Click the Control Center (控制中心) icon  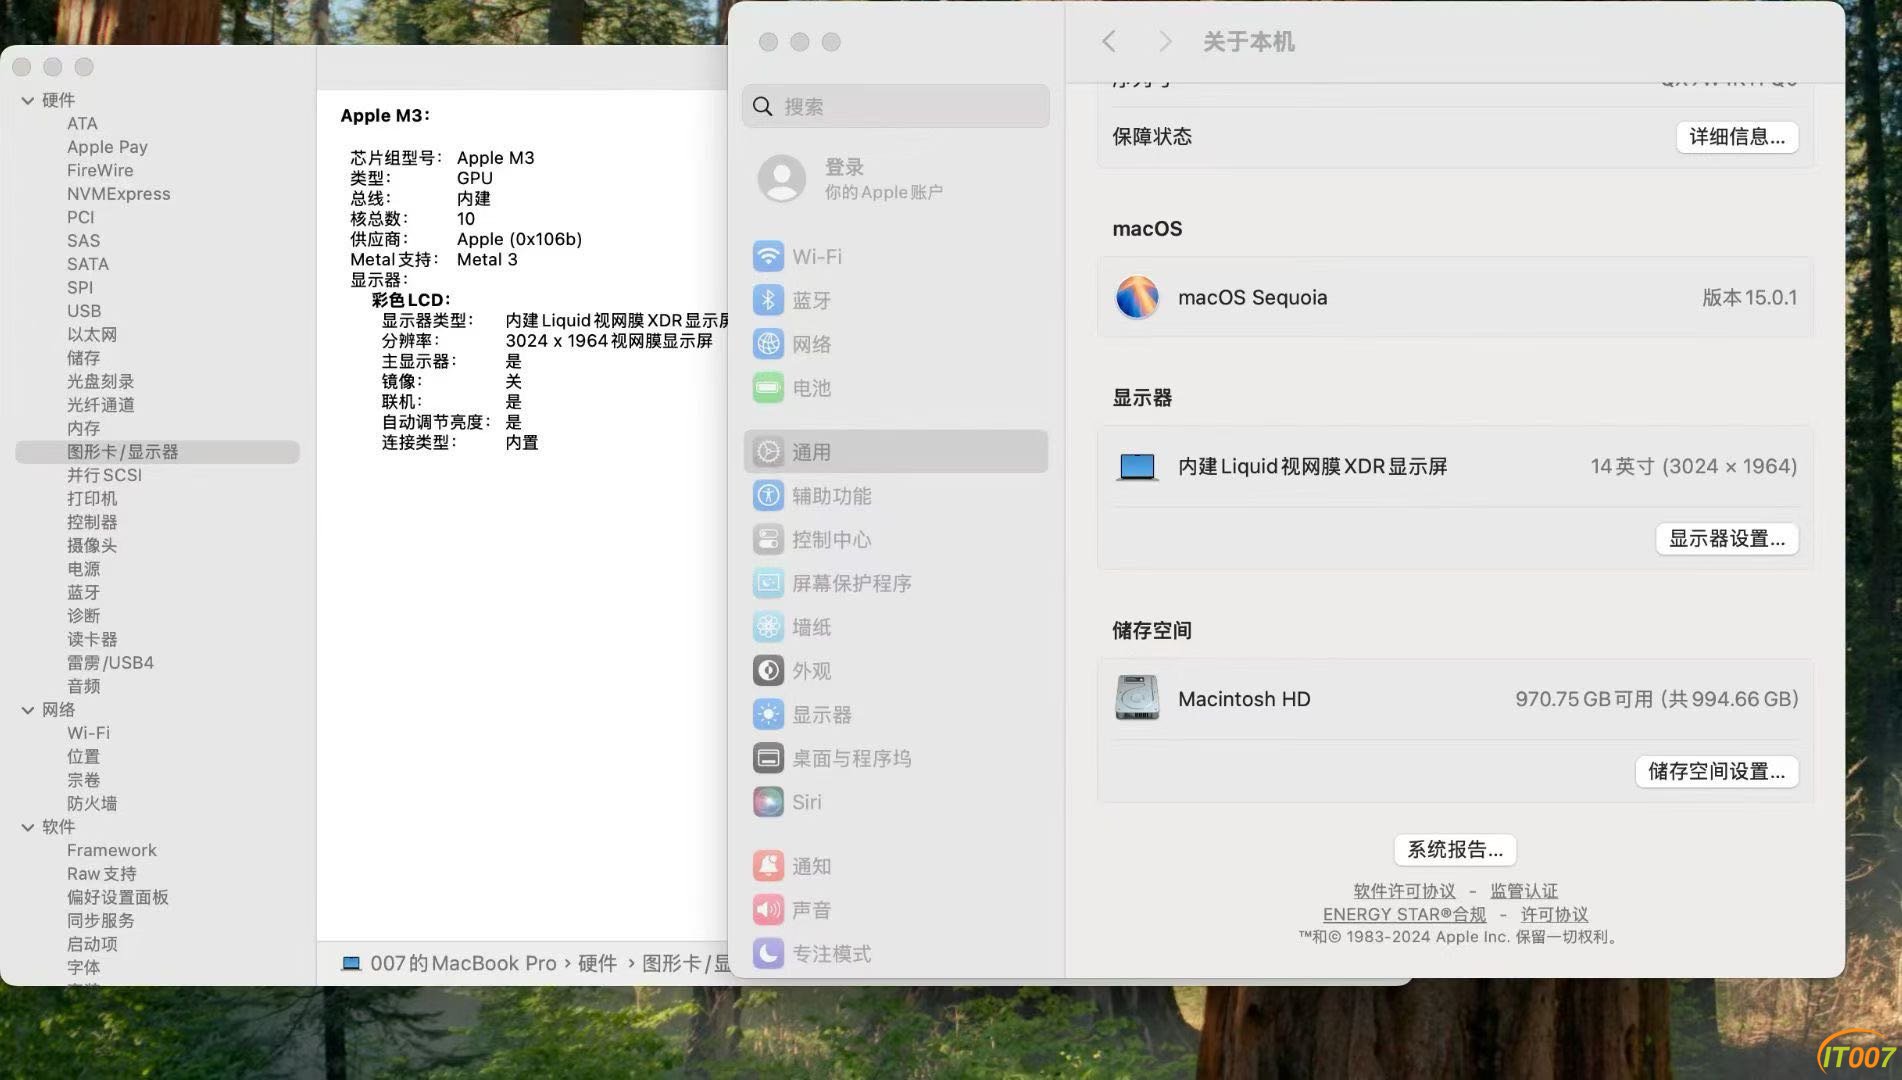pos(768,540)
